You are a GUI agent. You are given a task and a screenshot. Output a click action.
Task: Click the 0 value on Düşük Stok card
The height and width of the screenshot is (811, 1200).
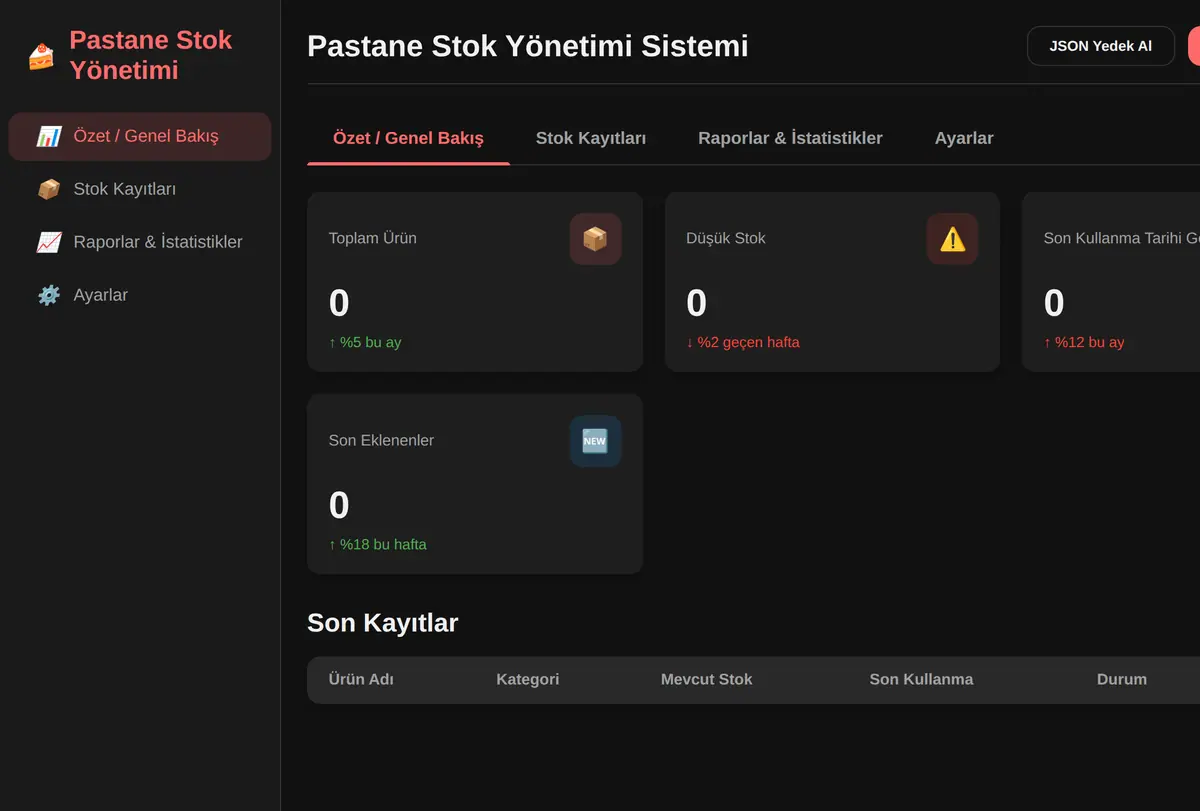697,303
